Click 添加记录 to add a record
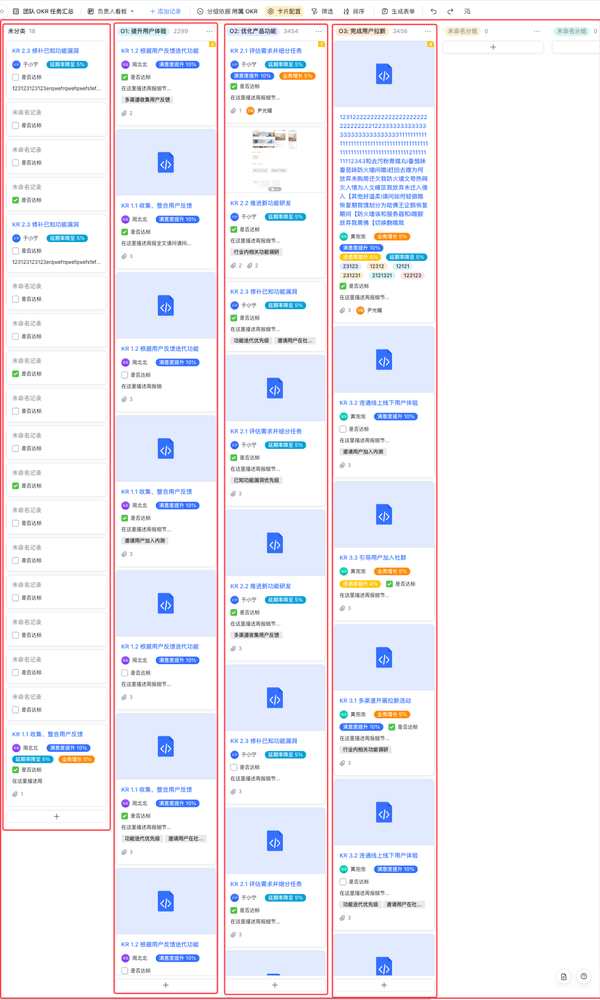Screen dimensions: 600x1000 click(165, 11)
